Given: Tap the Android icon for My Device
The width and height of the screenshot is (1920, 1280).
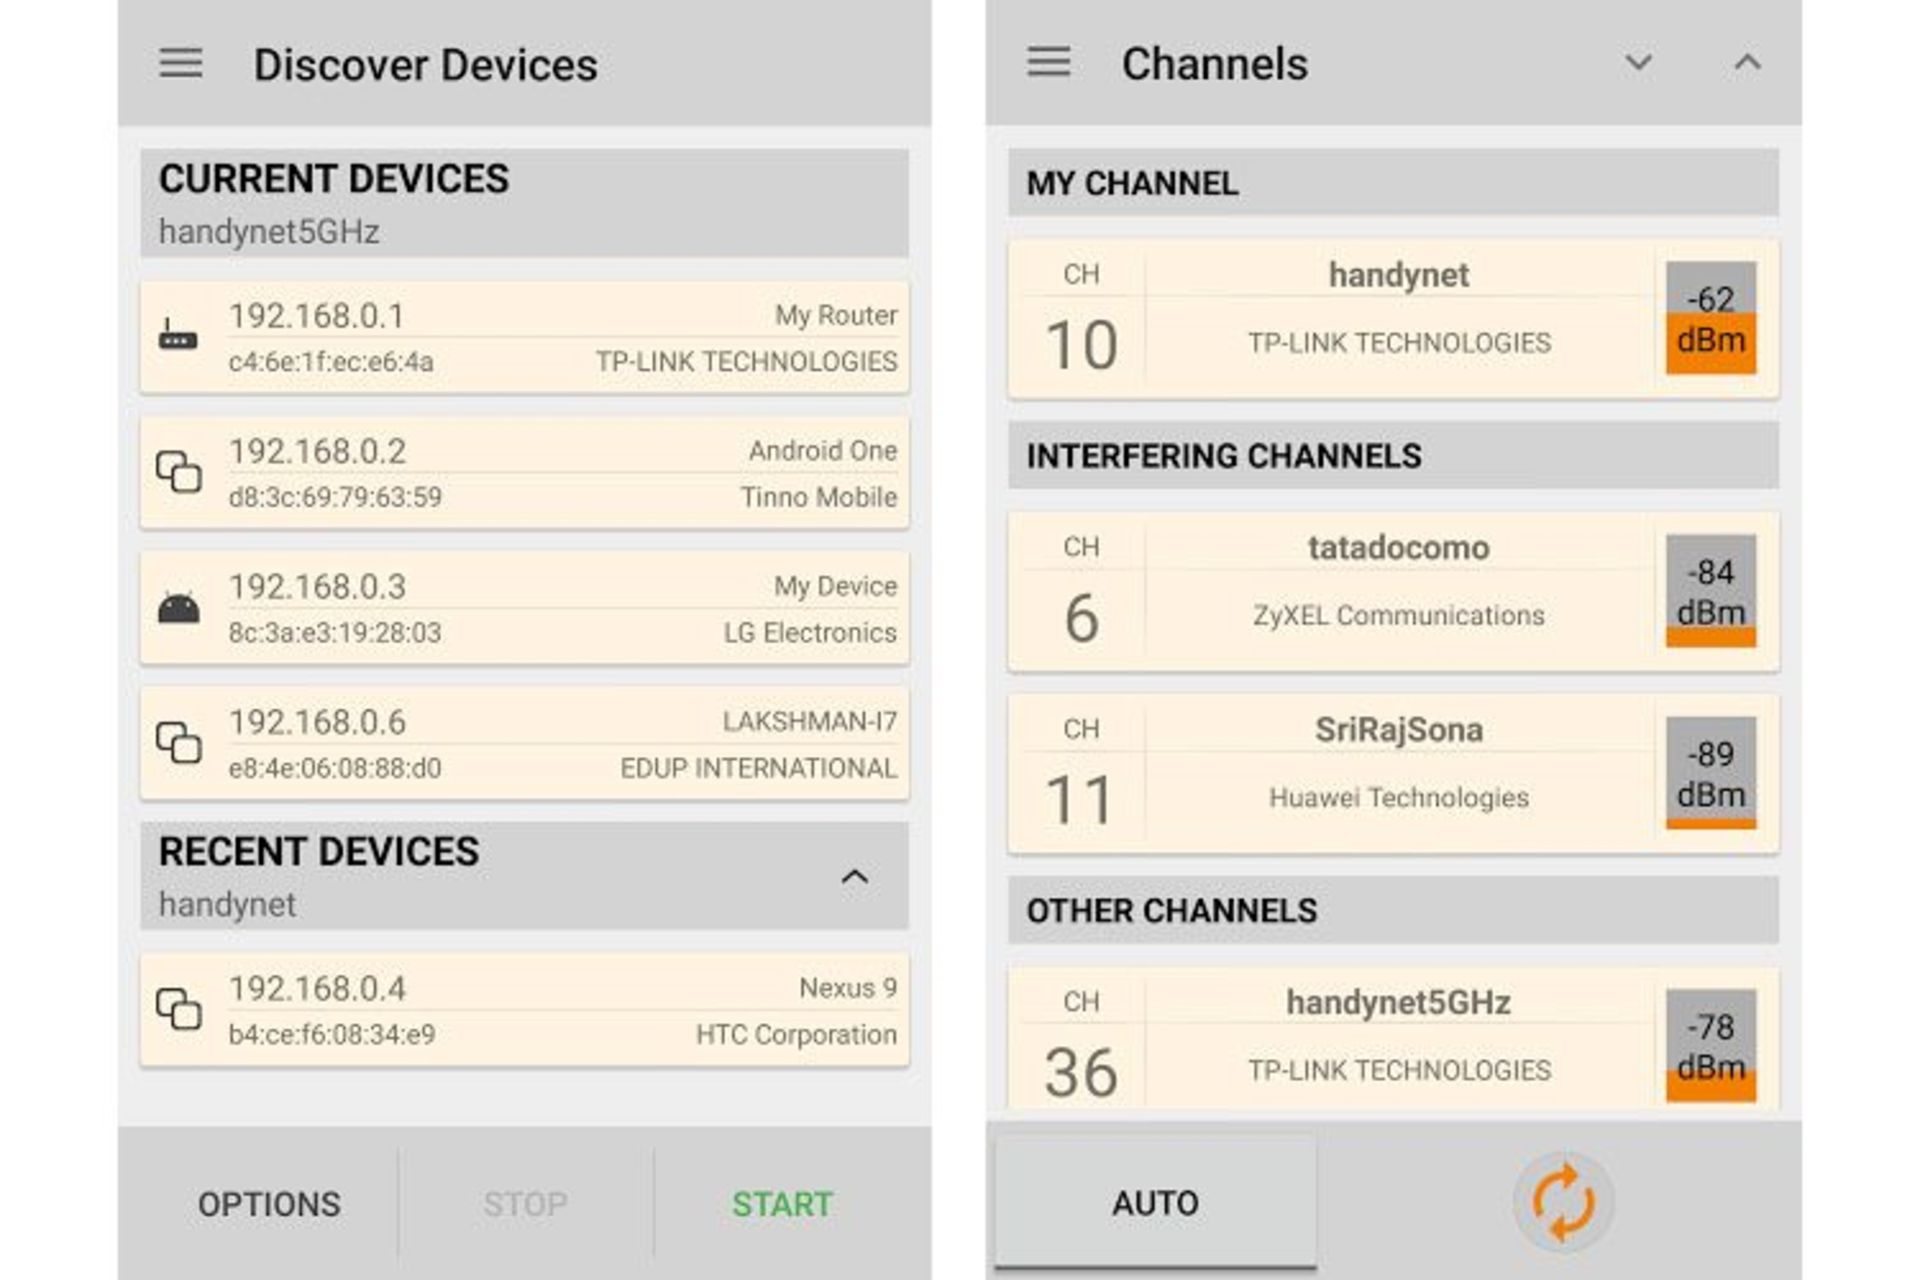Looking at the screenshot, I should [x=178, y=608].
